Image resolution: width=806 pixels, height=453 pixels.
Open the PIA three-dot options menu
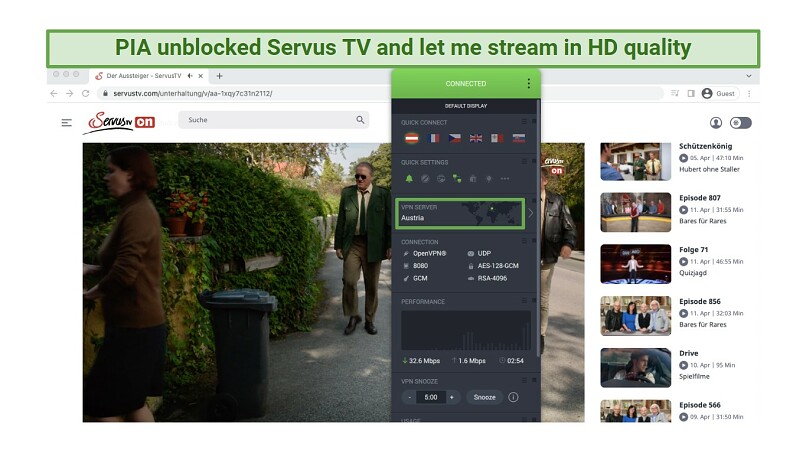tap(528, 83)
